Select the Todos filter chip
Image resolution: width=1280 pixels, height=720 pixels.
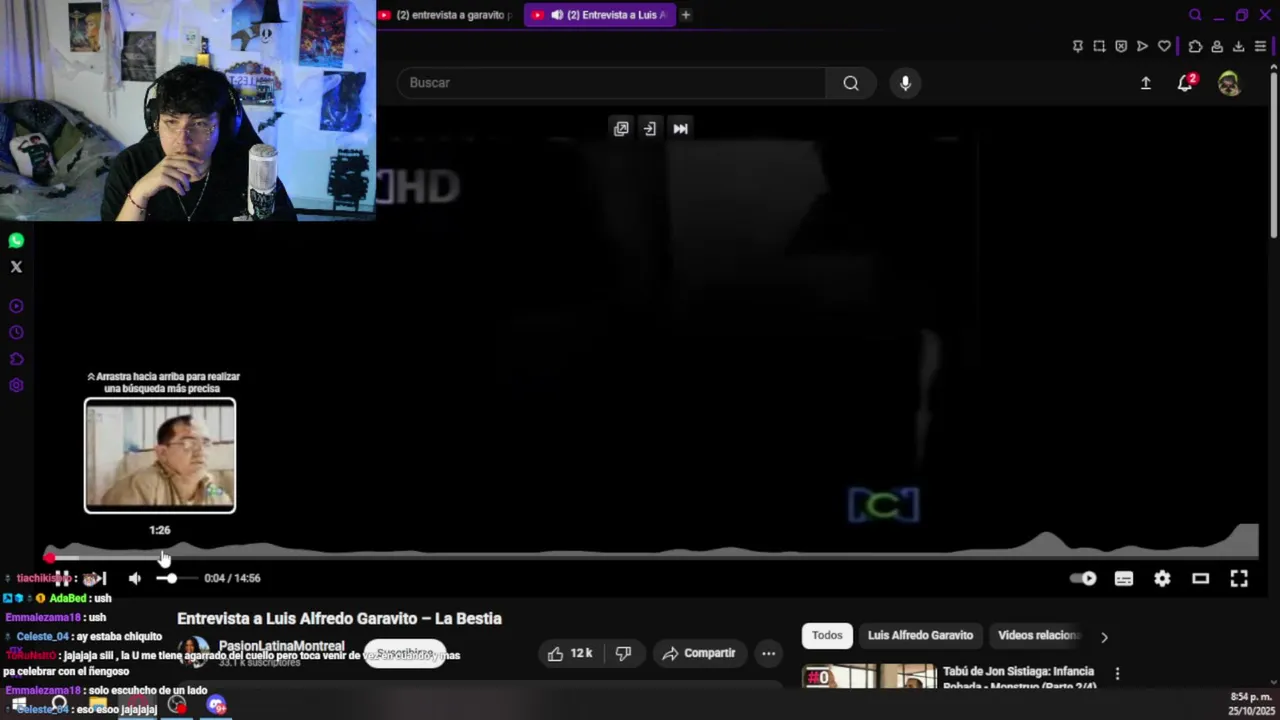click(827, 636)
